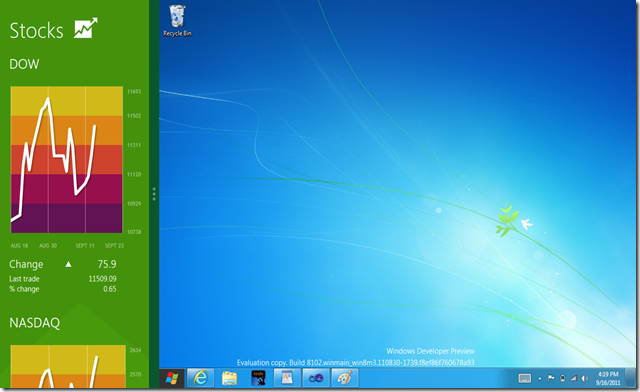The image size is (640, 392).
Task: Check the battery power tray icon
Action: click(562, 379)
